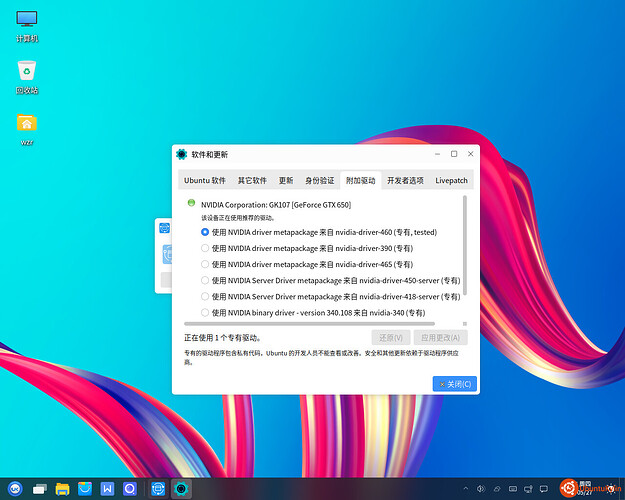Viewport: 625px width, 500px height.
Task: Close the 软件和更新 window with X
Action: coord(471,154)
